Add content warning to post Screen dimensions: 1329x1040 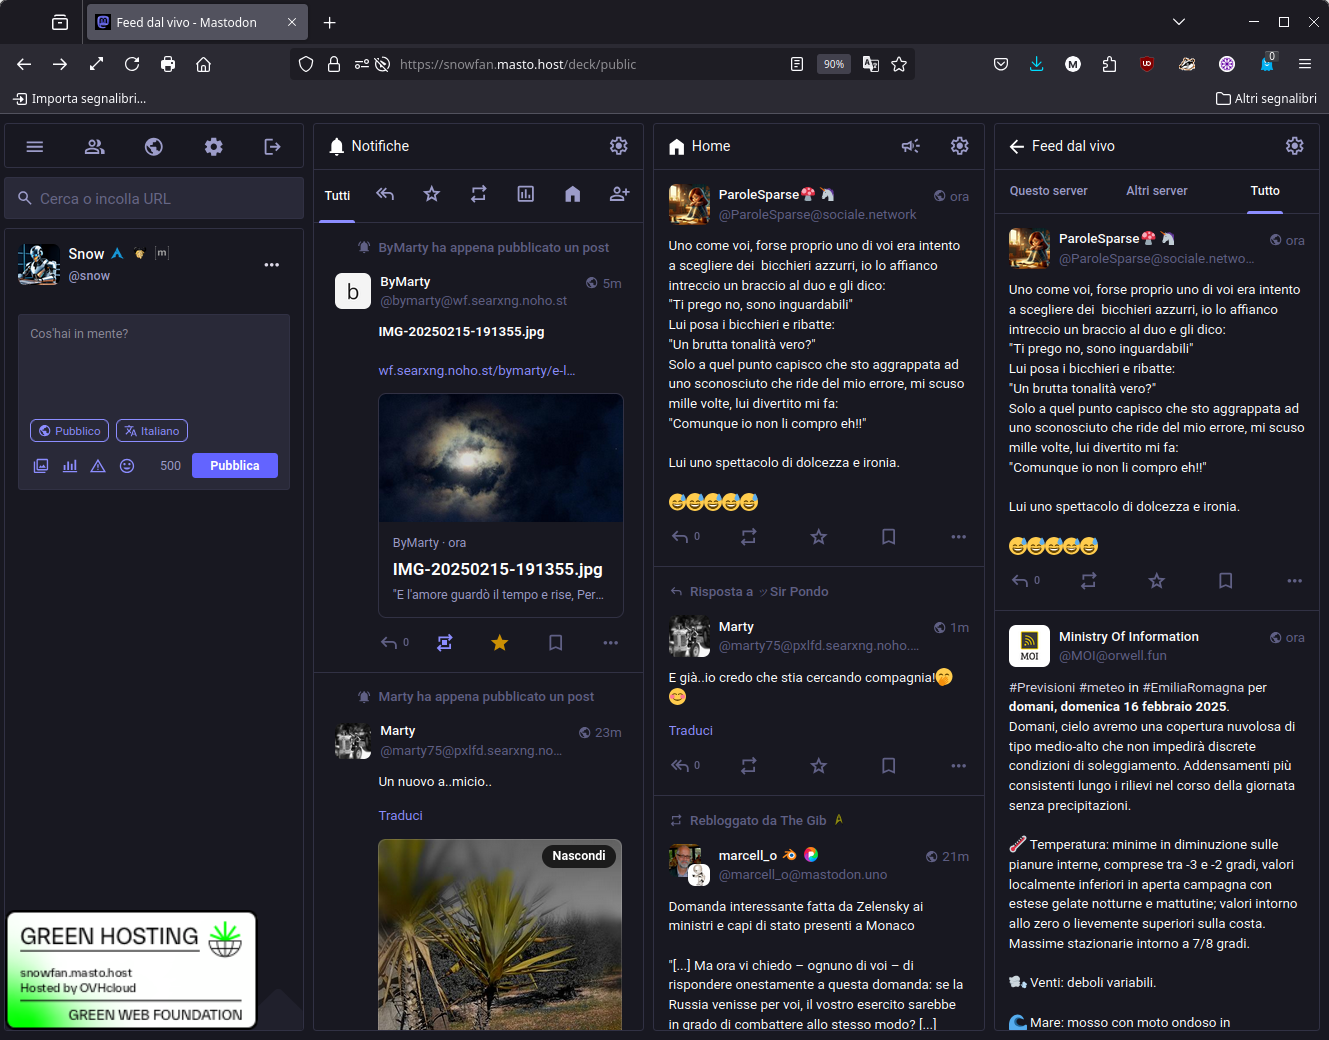click(x=98, y=466)
